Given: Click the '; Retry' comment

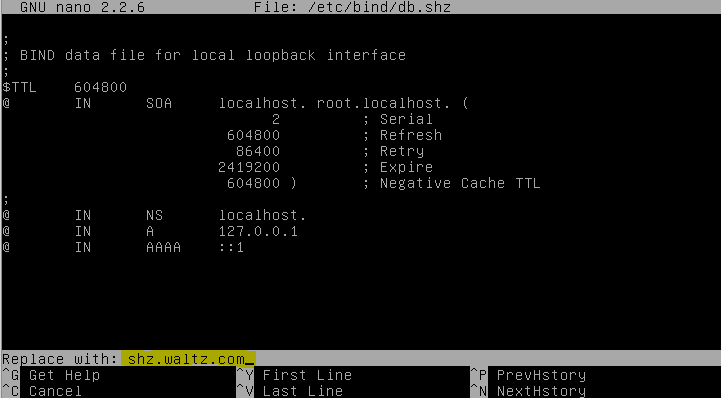Looking at the screenshot, I should (393, 152).
